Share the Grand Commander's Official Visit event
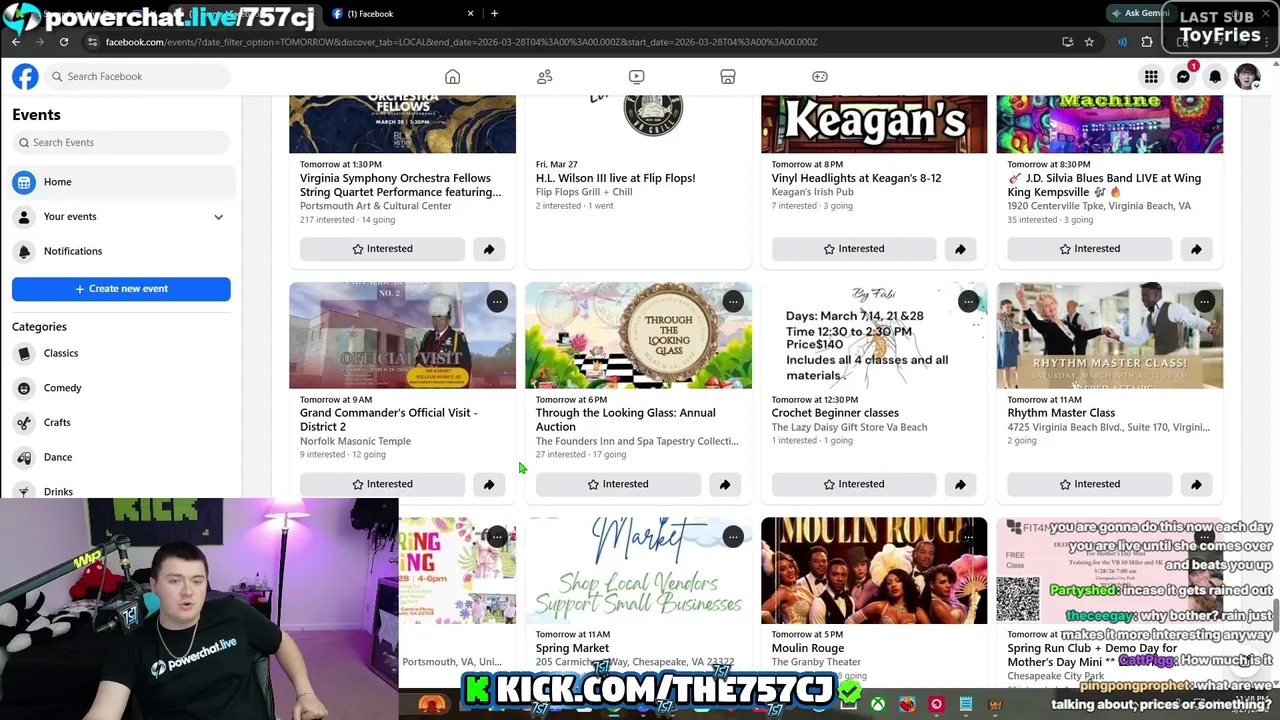Viewport: 1280px width, 720px height. coord(489,484)
